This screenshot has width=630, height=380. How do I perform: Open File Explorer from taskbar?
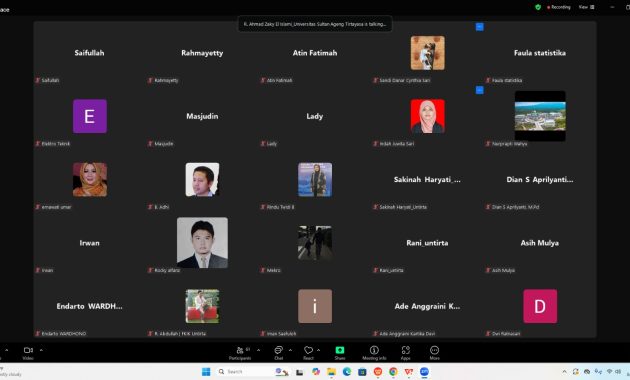331,372
